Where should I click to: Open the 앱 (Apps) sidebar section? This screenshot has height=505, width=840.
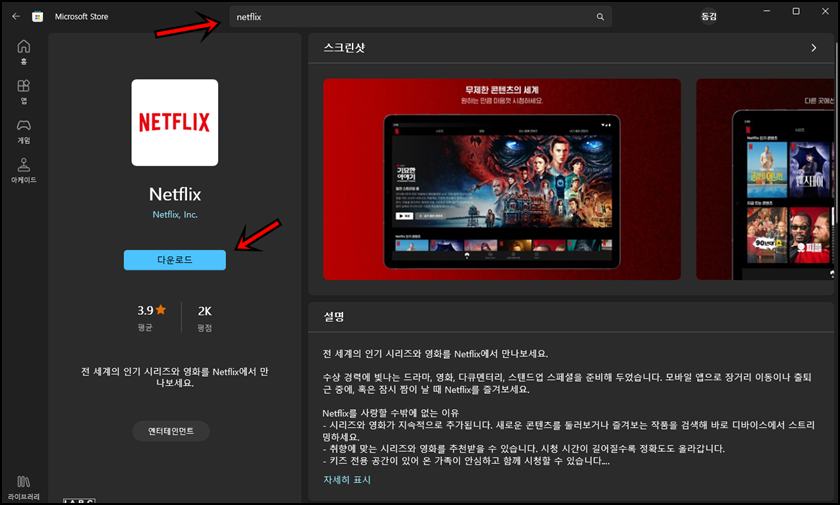coord(24,92)
